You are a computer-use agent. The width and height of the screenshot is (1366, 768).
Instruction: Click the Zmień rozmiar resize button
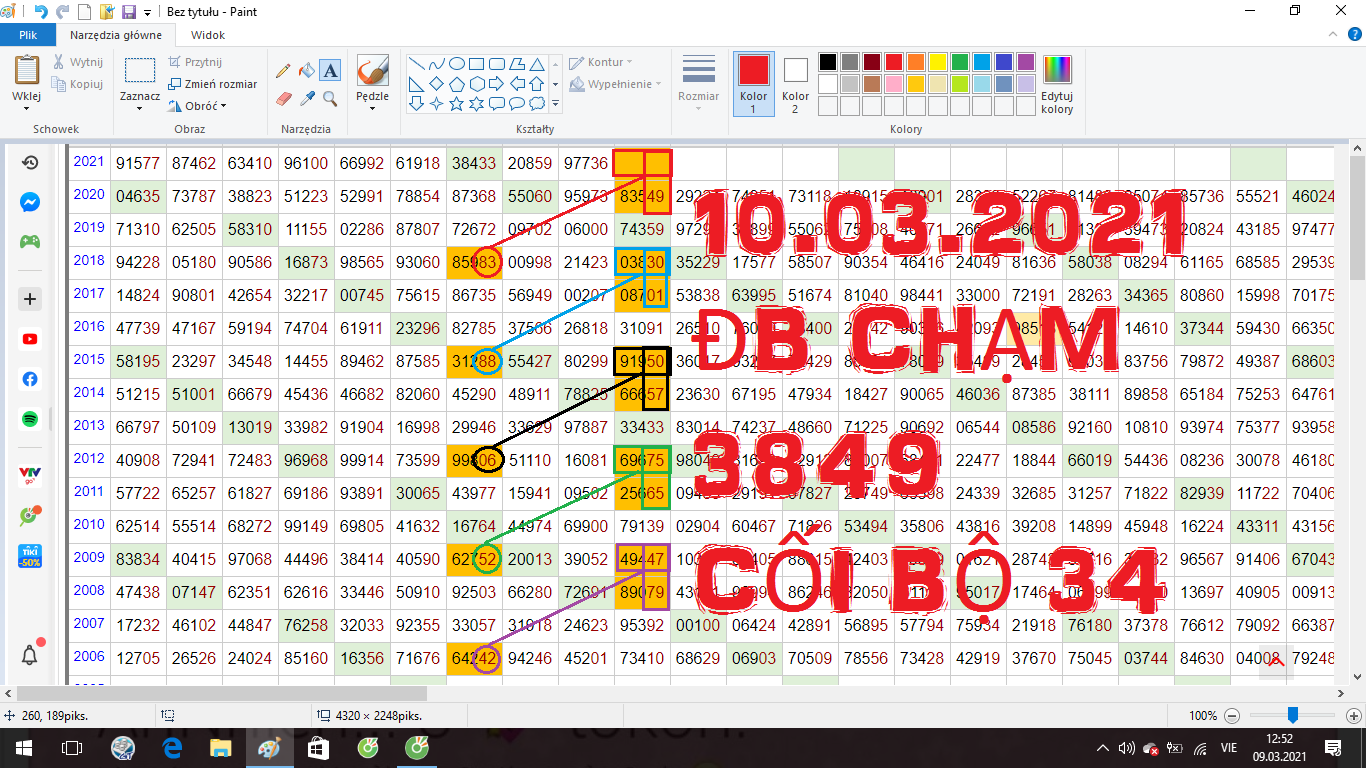pos(213,84)
